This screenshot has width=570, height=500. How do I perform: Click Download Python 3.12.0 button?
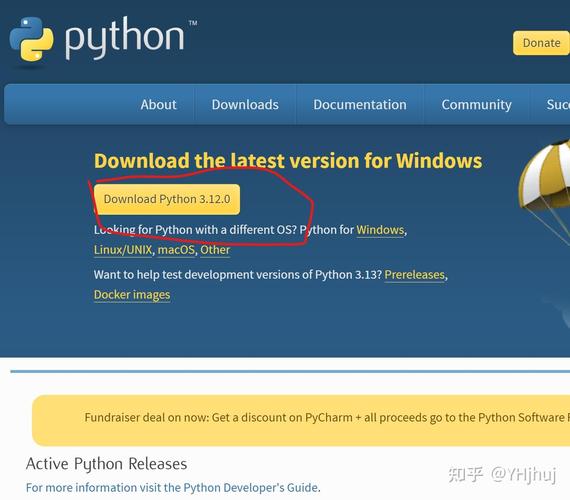pos(167,199)
